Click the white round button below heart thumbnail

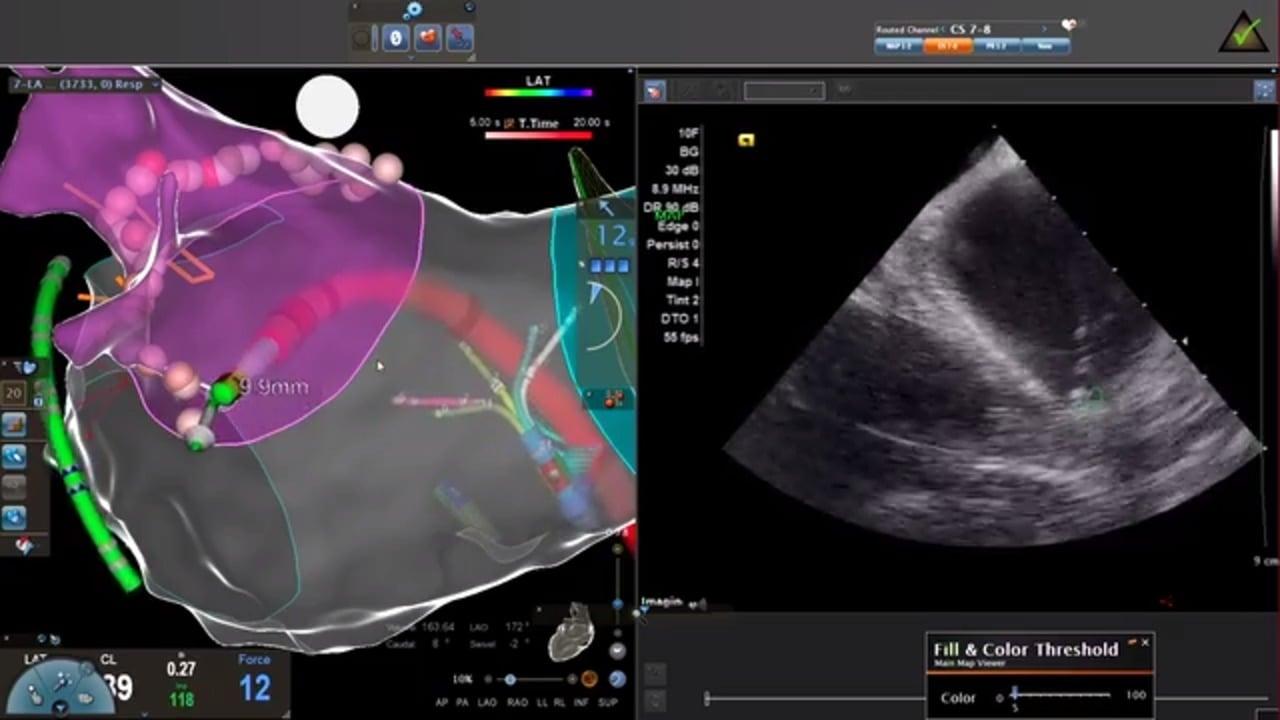tap(617, 651)
